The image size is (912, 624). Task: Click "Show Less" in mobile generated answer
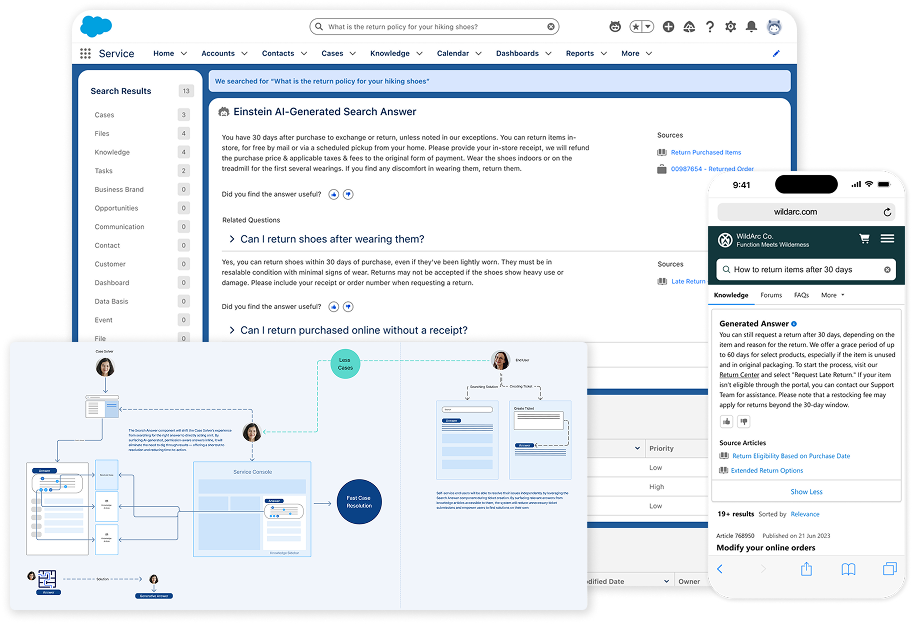[806, 492]
